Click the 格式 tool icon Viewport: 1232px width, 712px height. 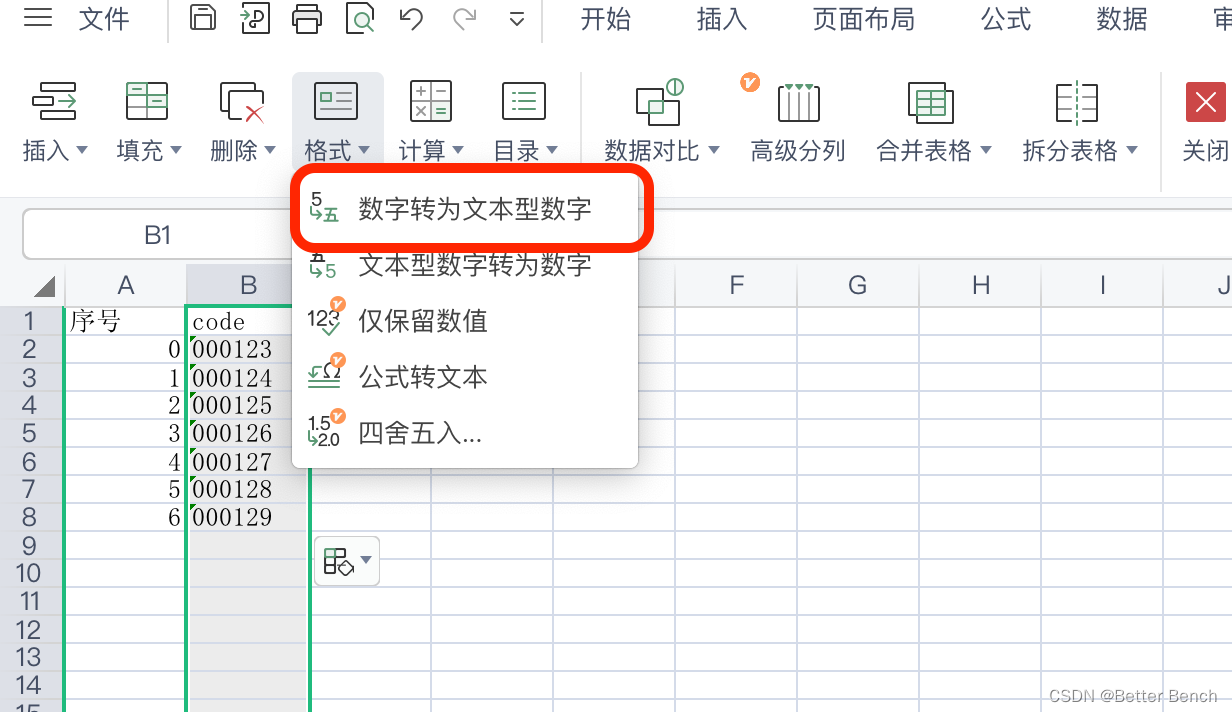tap(336, 101)
